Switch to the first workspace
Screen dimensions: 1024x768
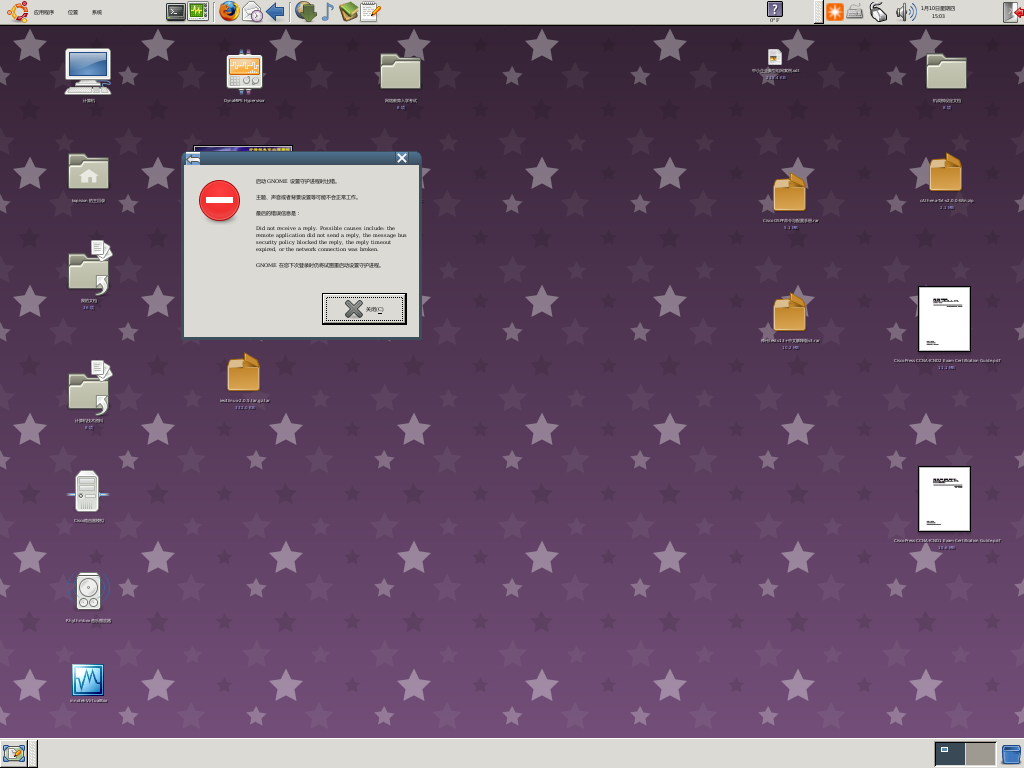point(950,754)
